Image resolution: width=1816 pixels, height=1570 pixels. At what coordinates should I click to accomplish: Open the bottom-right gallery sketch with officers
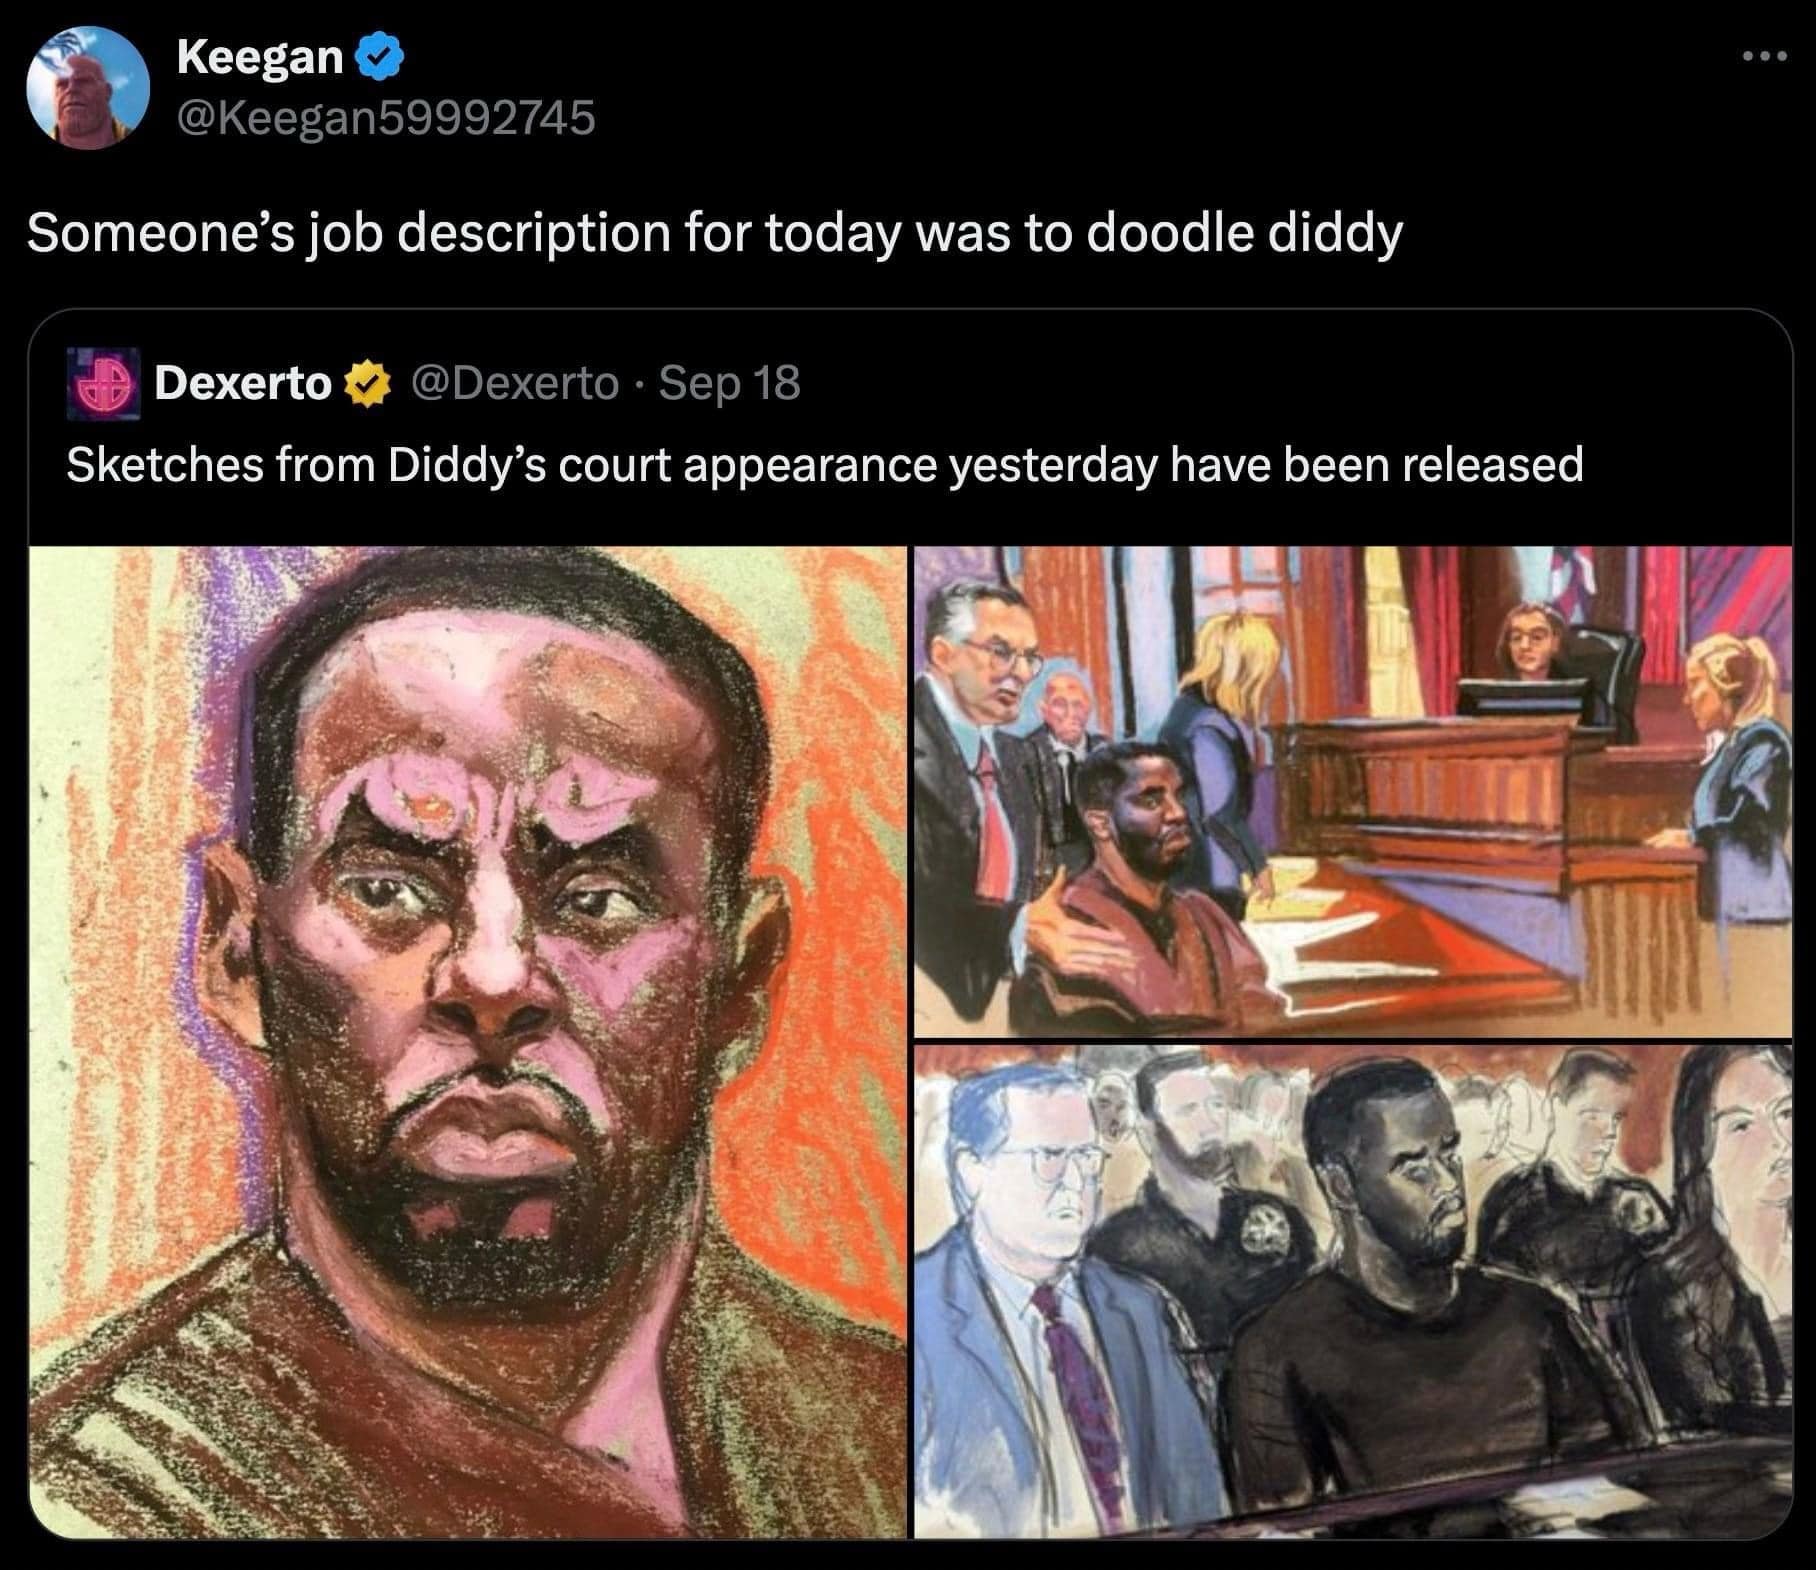(1352, 1290)
